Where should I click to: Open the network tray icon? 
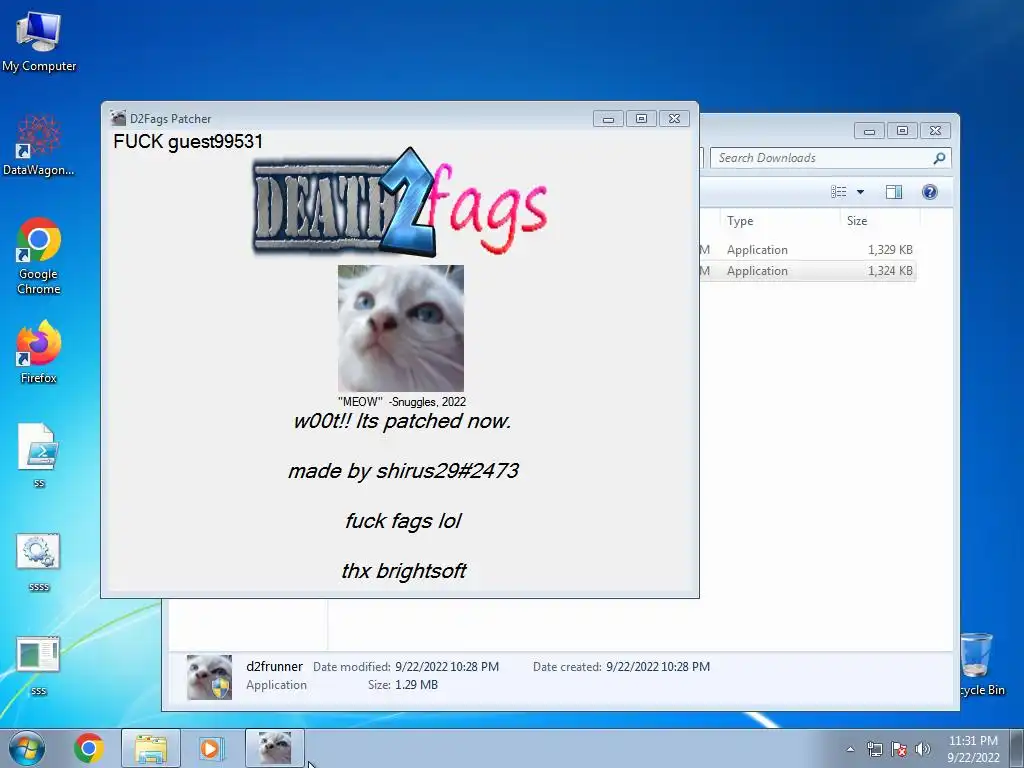(x=874, y=749)
